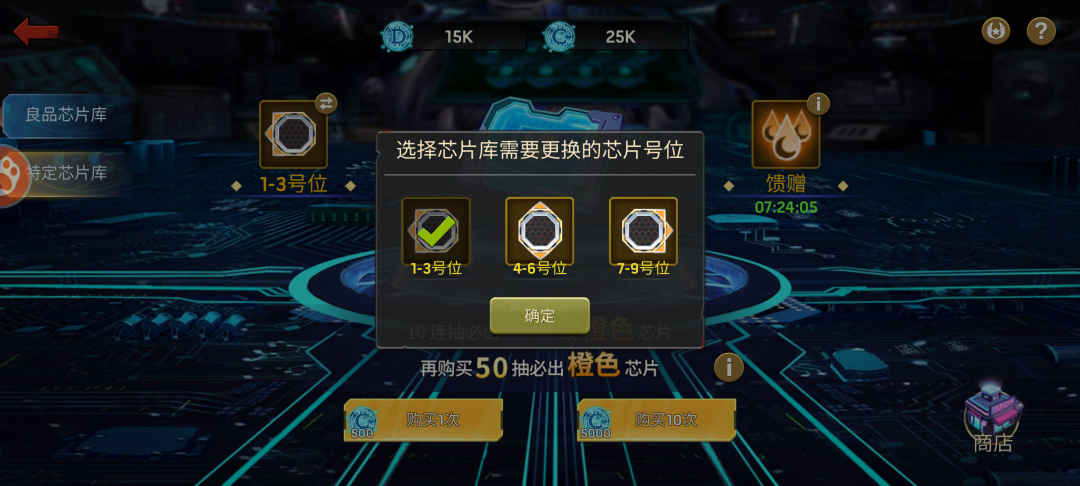Tap the paw print floating icon
Screen dimensions: 1080x486
pyautogui.click(x=10, y=177)
